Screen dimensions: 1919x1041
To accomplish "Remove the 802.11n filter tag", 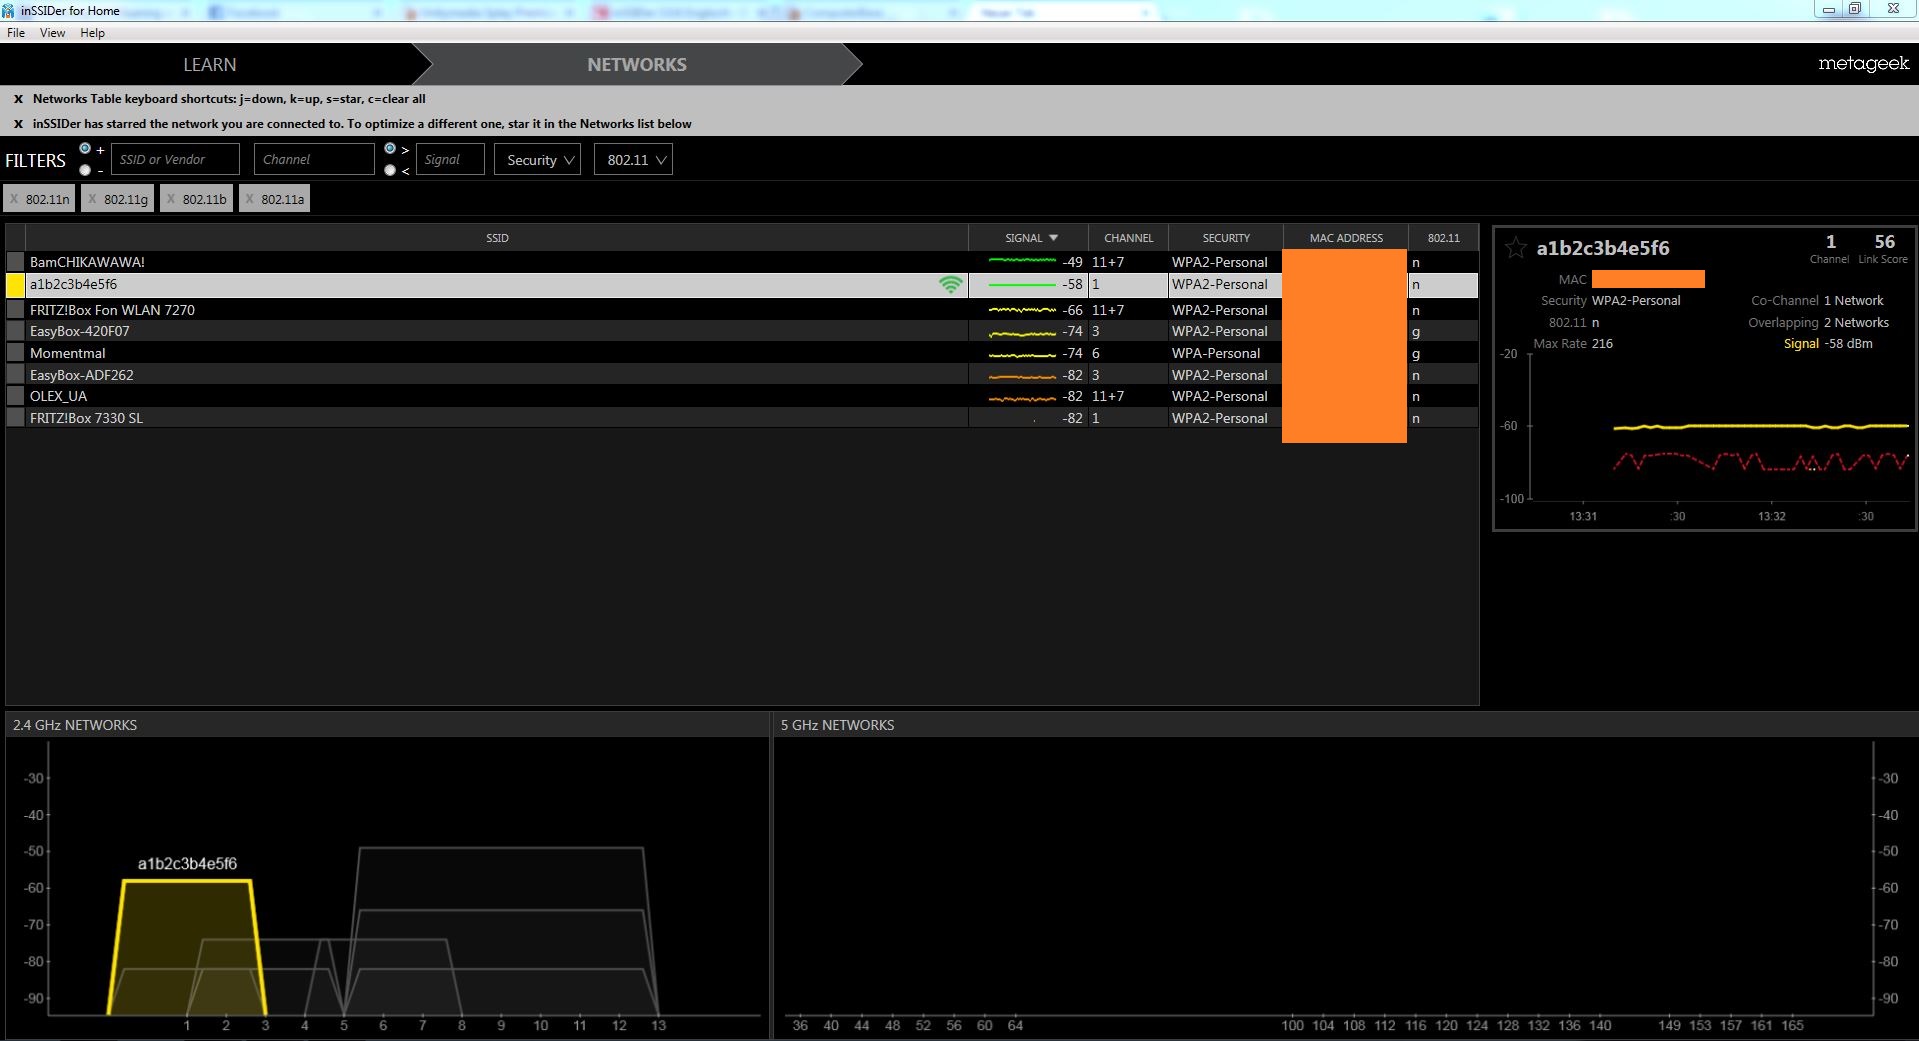I will [14, 199].
